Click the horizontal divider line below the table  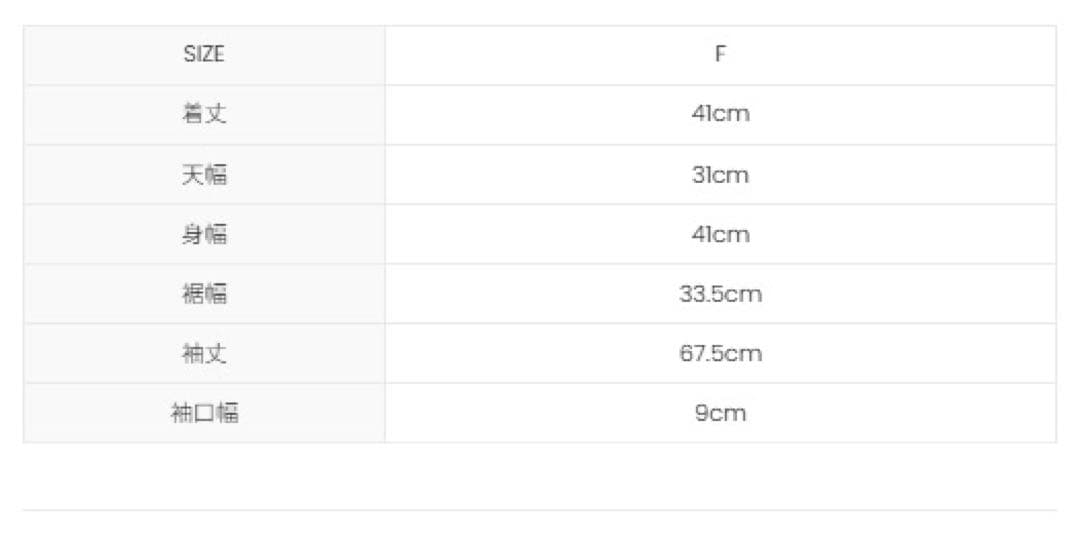(540, 510)
